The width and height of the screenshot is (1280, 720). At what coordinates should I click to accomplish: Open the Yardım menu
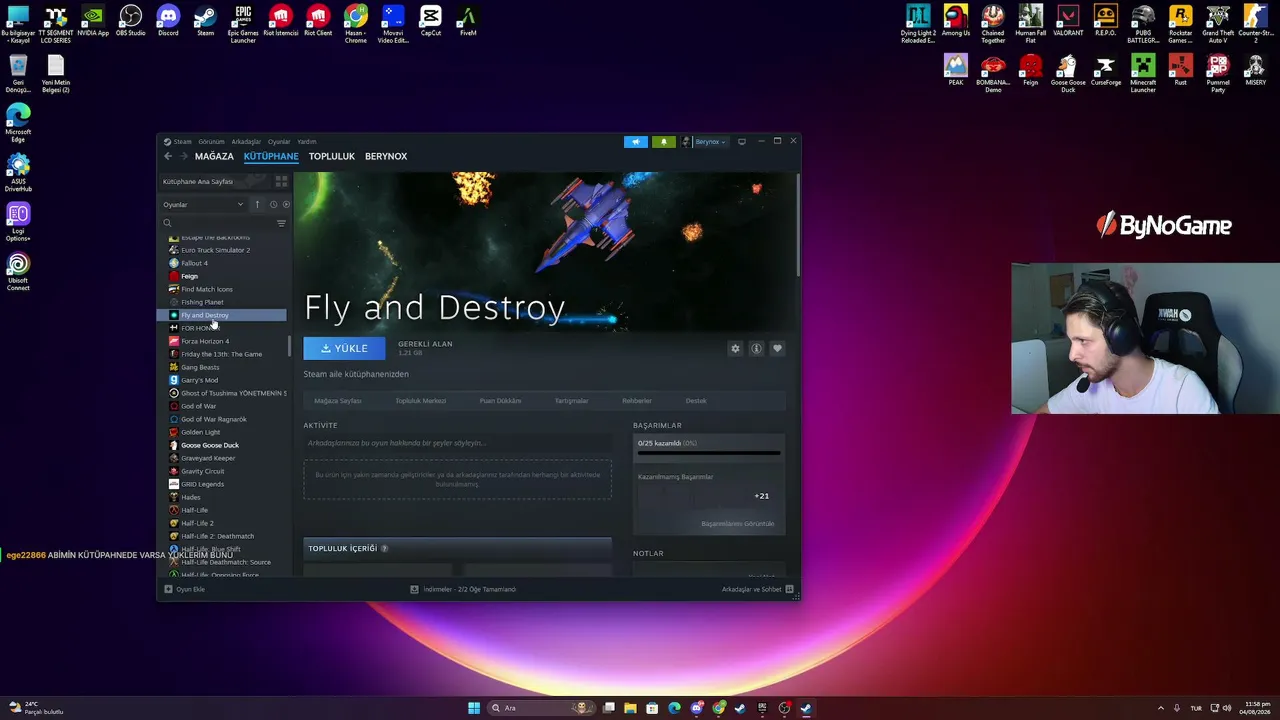click(307, 142)
